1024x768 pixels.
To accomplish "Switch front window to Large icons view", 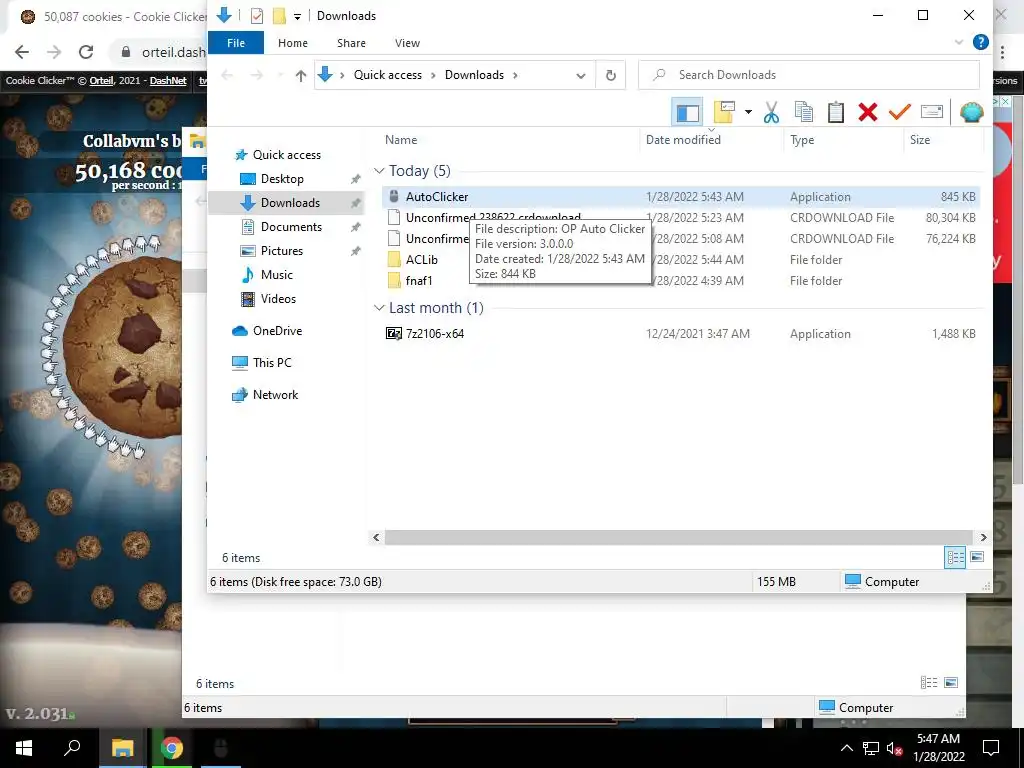I will click(977, 558).
